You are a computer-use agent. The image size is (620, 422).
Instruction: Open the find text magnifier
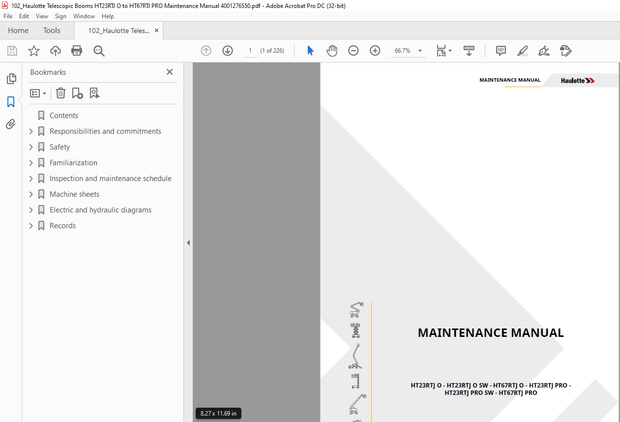pos(99,51)
